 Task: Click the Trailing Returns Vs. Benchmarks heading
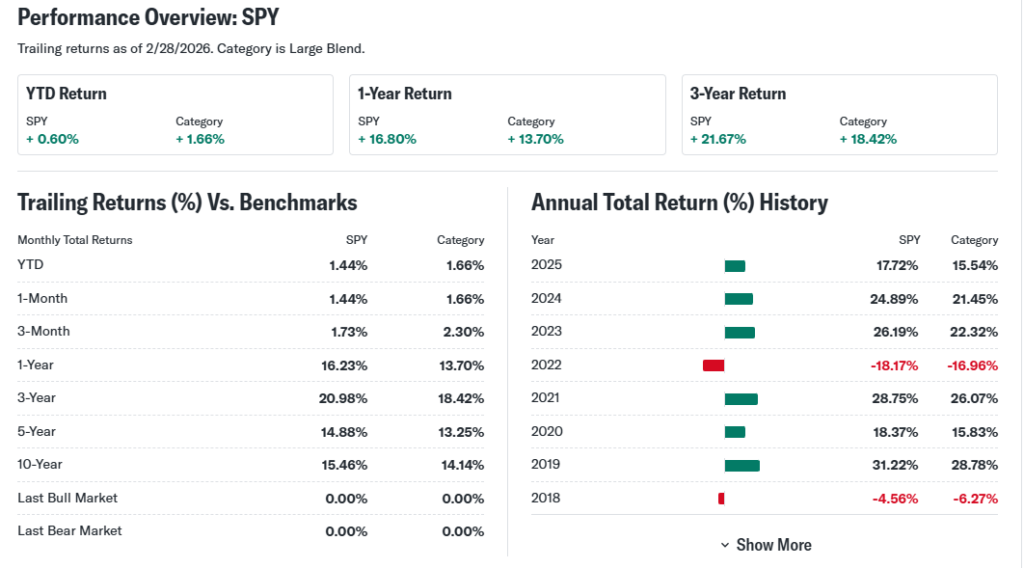(187, 202)
